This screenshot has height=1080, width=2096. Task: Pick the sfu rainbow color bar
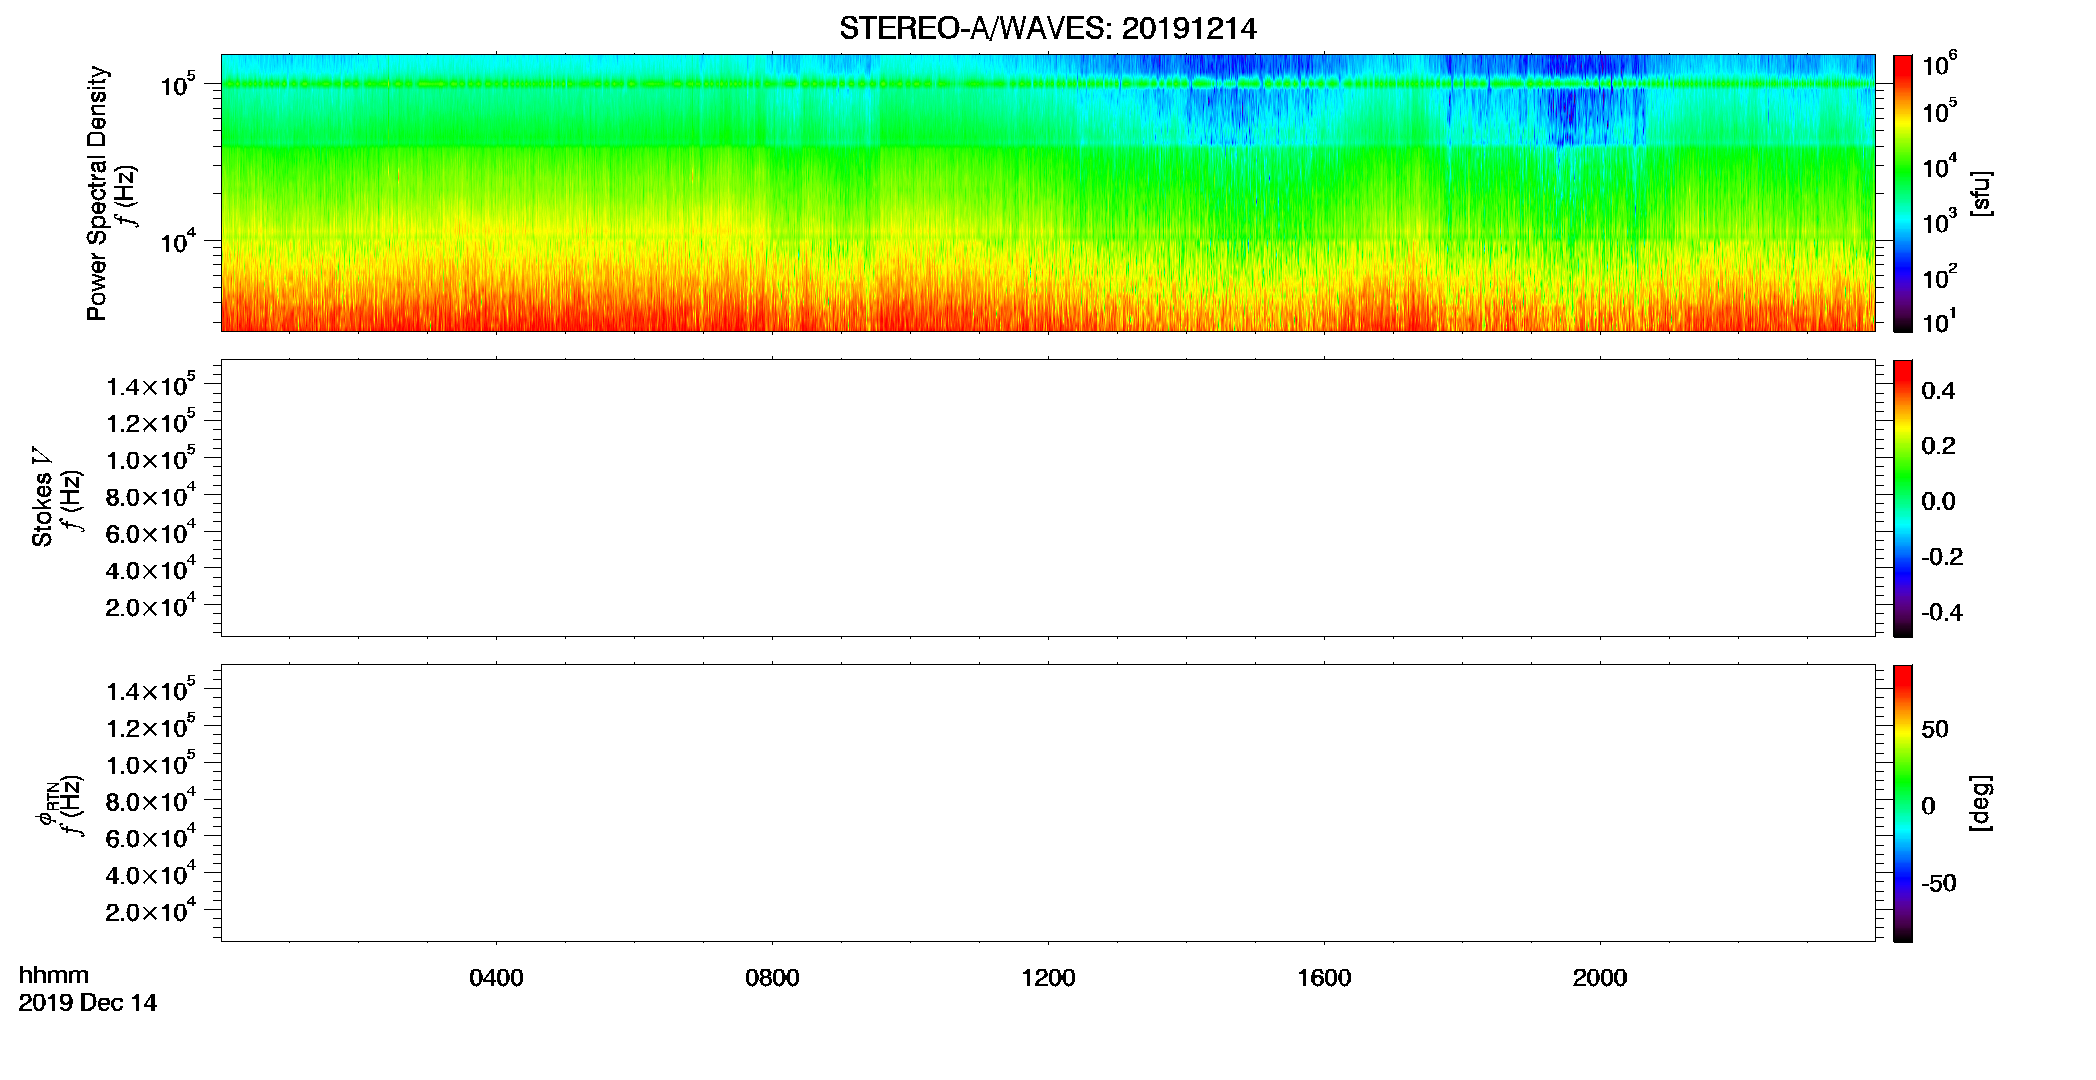(1903, 193)
